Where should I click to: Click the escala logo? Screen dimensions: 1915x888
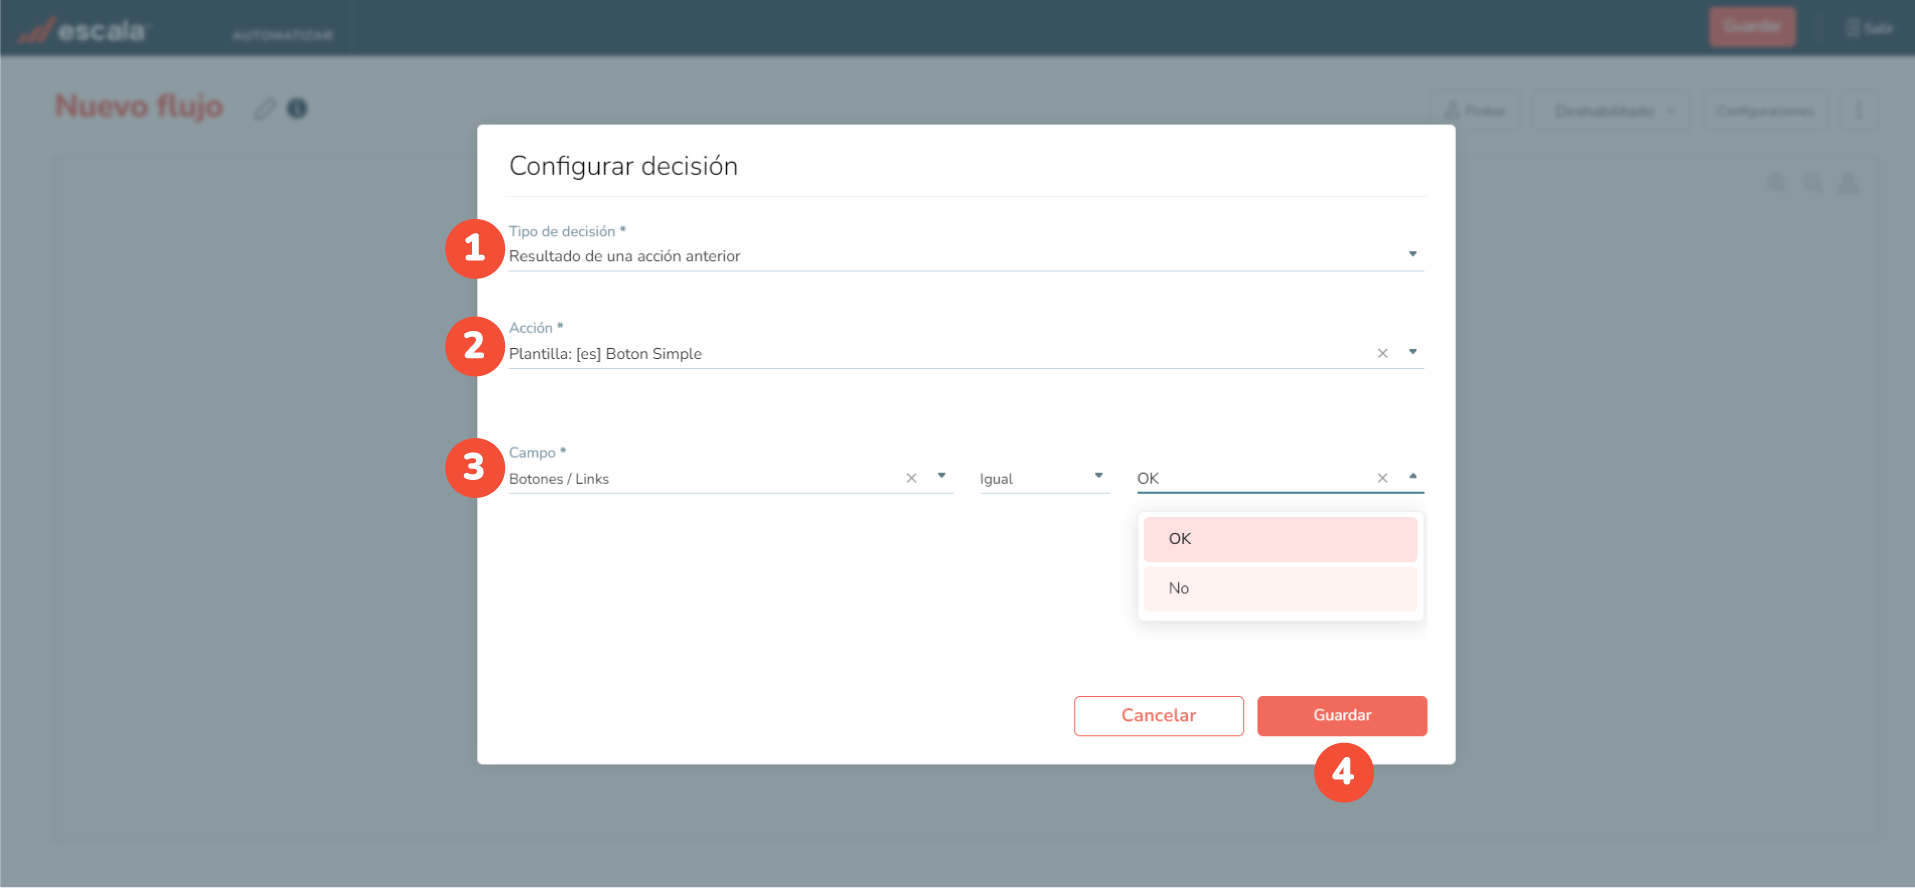83,31
